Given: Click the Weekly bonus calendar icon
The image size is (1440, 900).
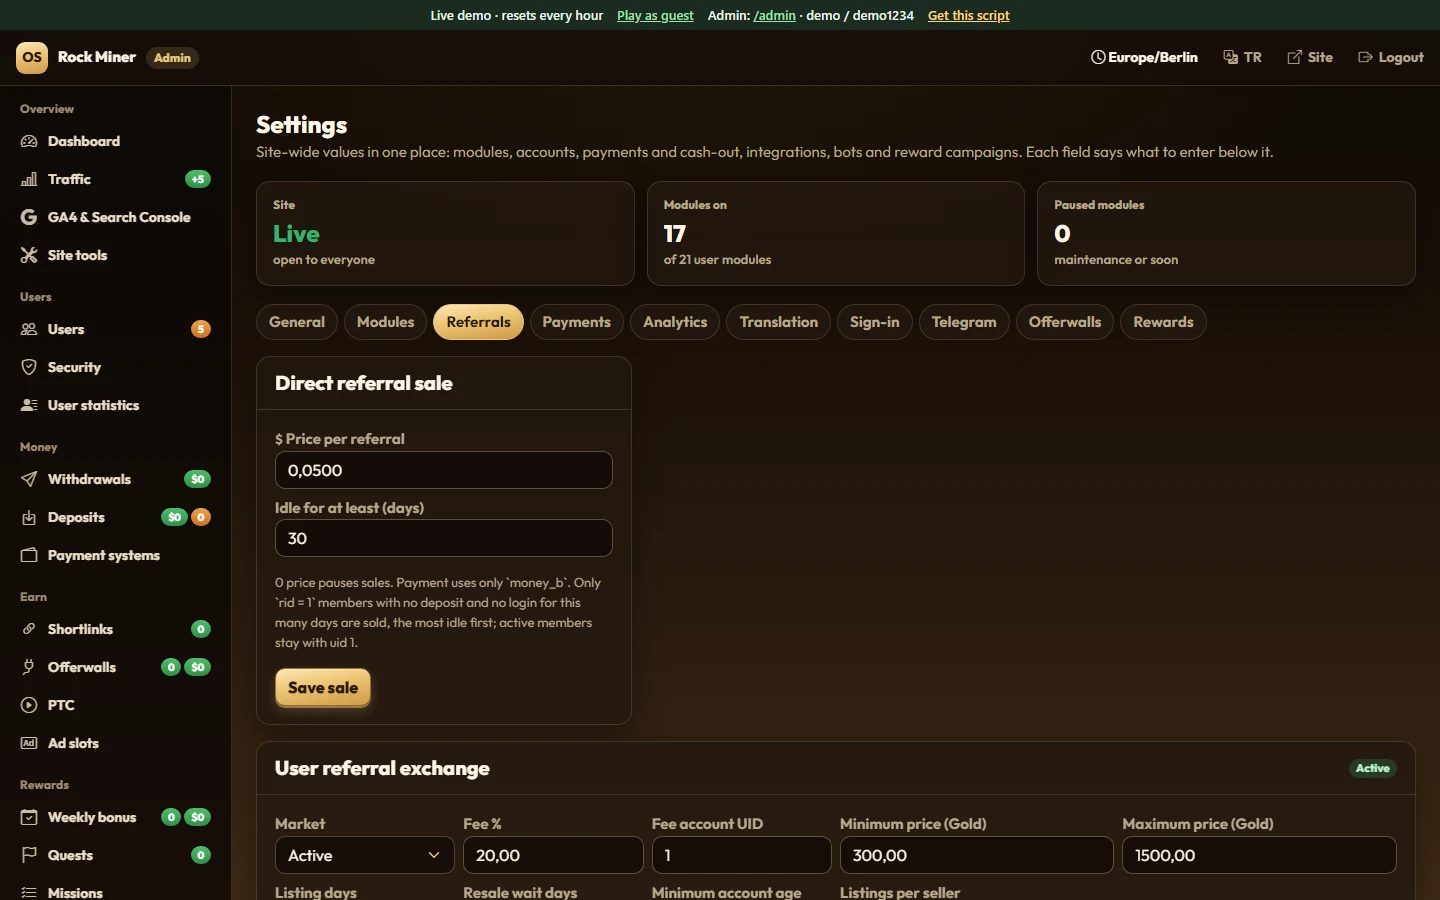Looking at the screenshot, I should [x=29, y=817].
